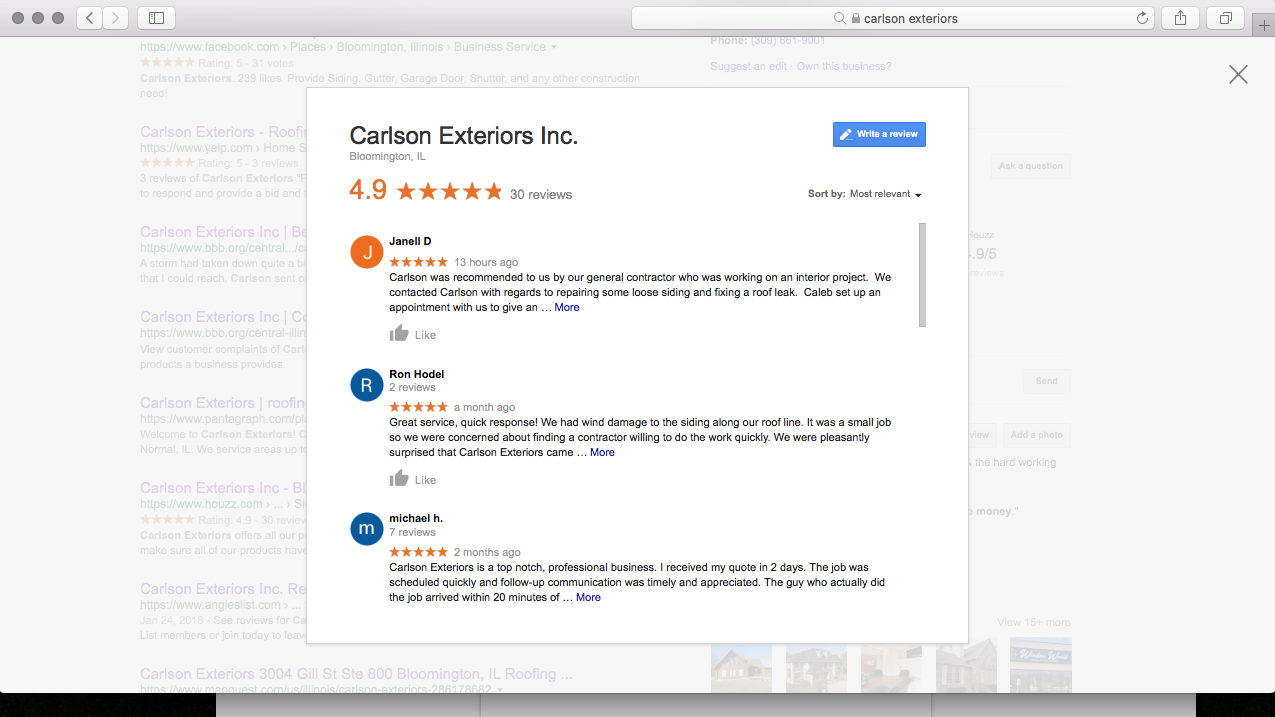Open the dropdown arrow beside the mapquest URL
This screenshot has height=717, width=1275.
pos(499,688)
